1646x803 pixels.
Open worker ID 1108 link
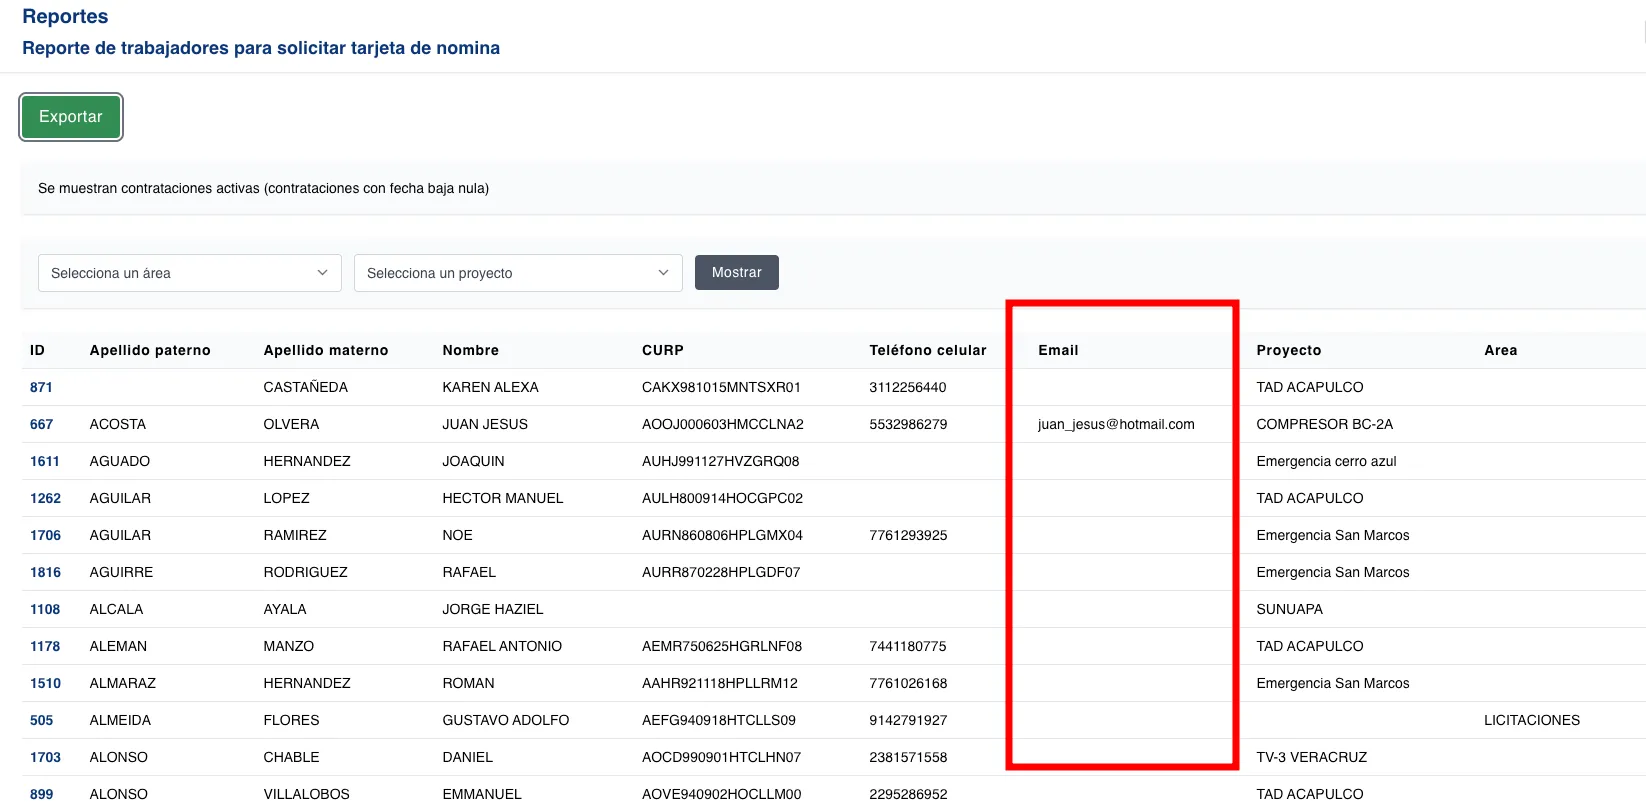coord(45,609)
